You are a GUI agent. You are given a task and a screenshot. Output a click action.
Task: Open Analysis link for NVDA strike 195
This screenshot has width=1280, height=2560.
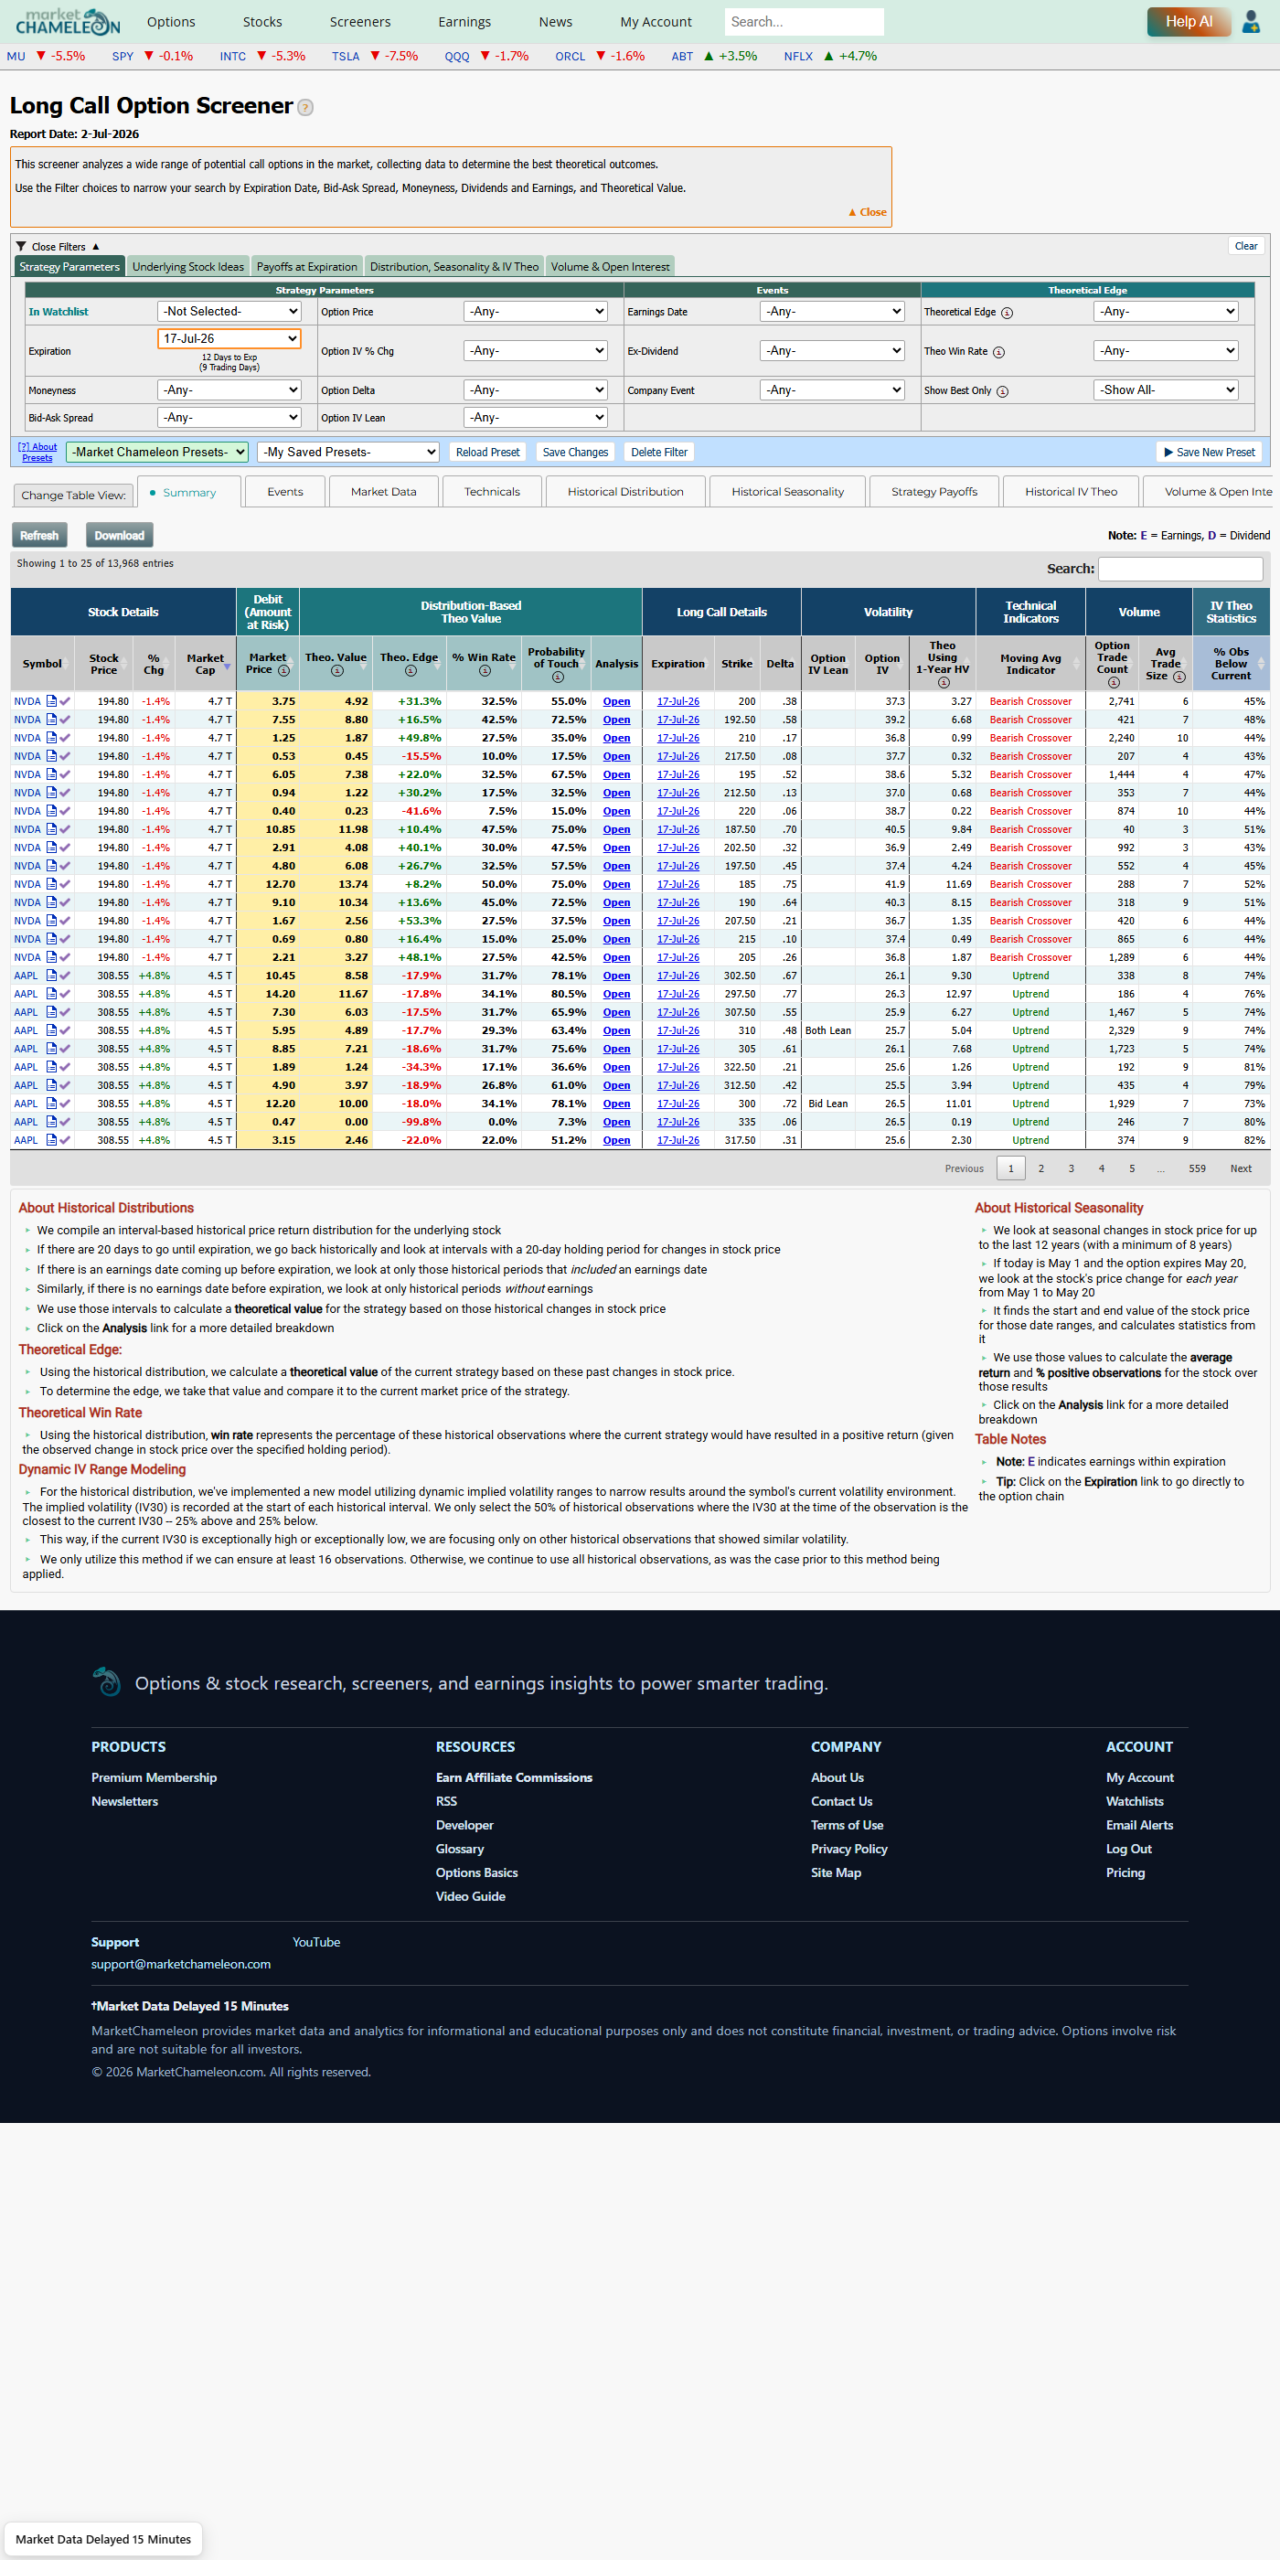click(616, 775)
